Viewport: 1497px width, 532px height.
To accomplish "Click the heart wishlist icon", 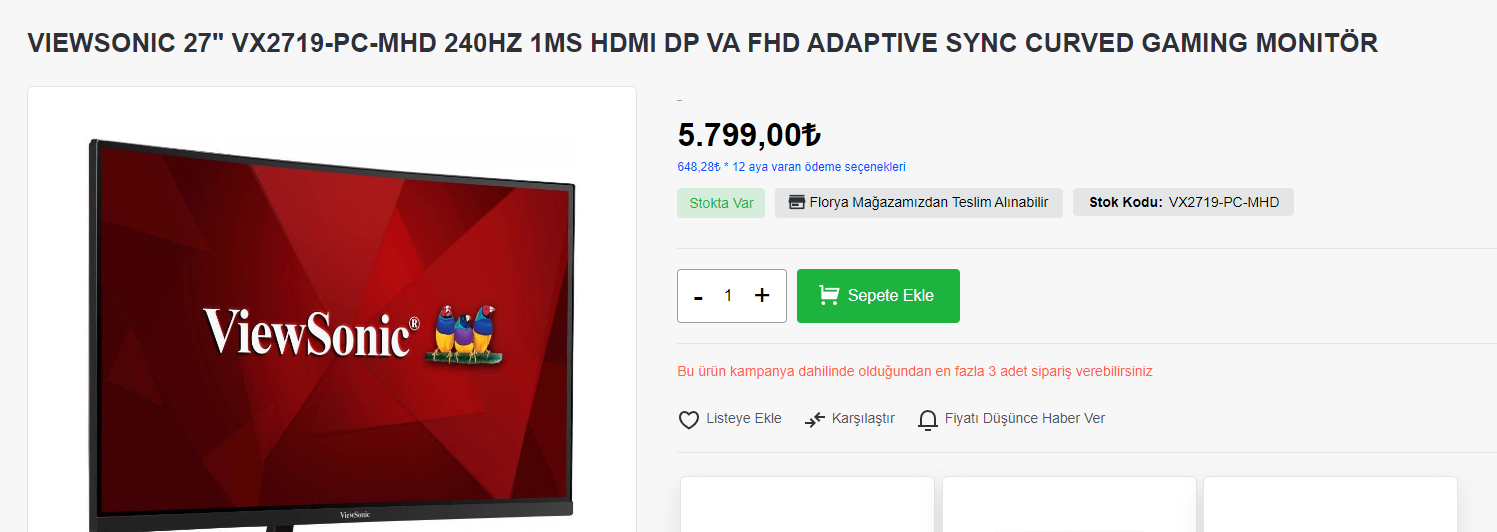I will click(689, 420).
